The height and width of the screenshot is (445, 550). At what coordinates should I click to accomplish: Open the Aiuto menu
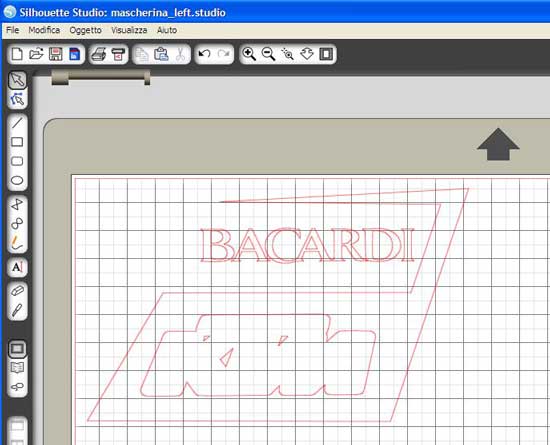pyautogui.click(x=167, y=30)
